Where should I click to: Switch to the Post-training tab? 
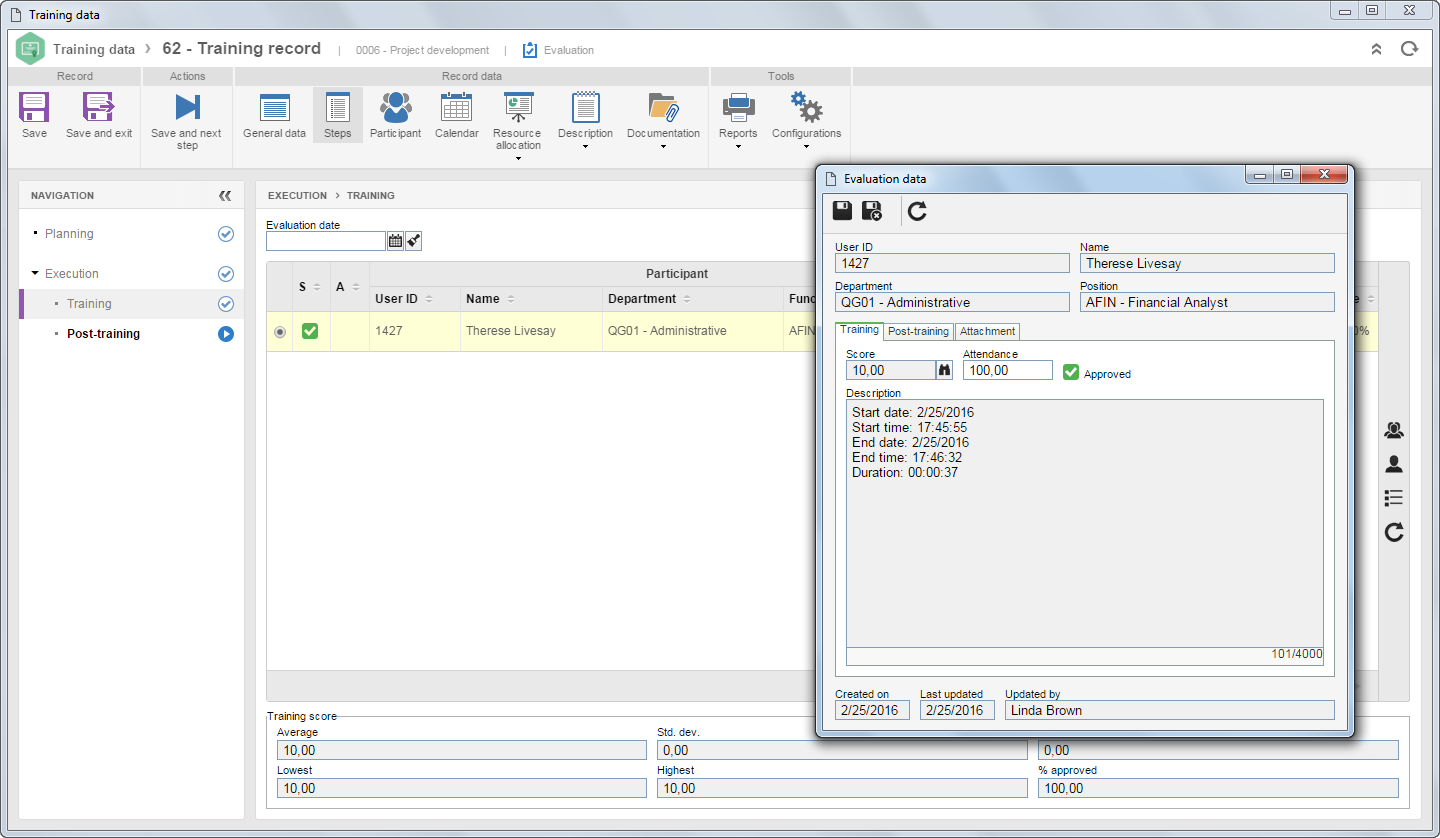pos(918,331)
